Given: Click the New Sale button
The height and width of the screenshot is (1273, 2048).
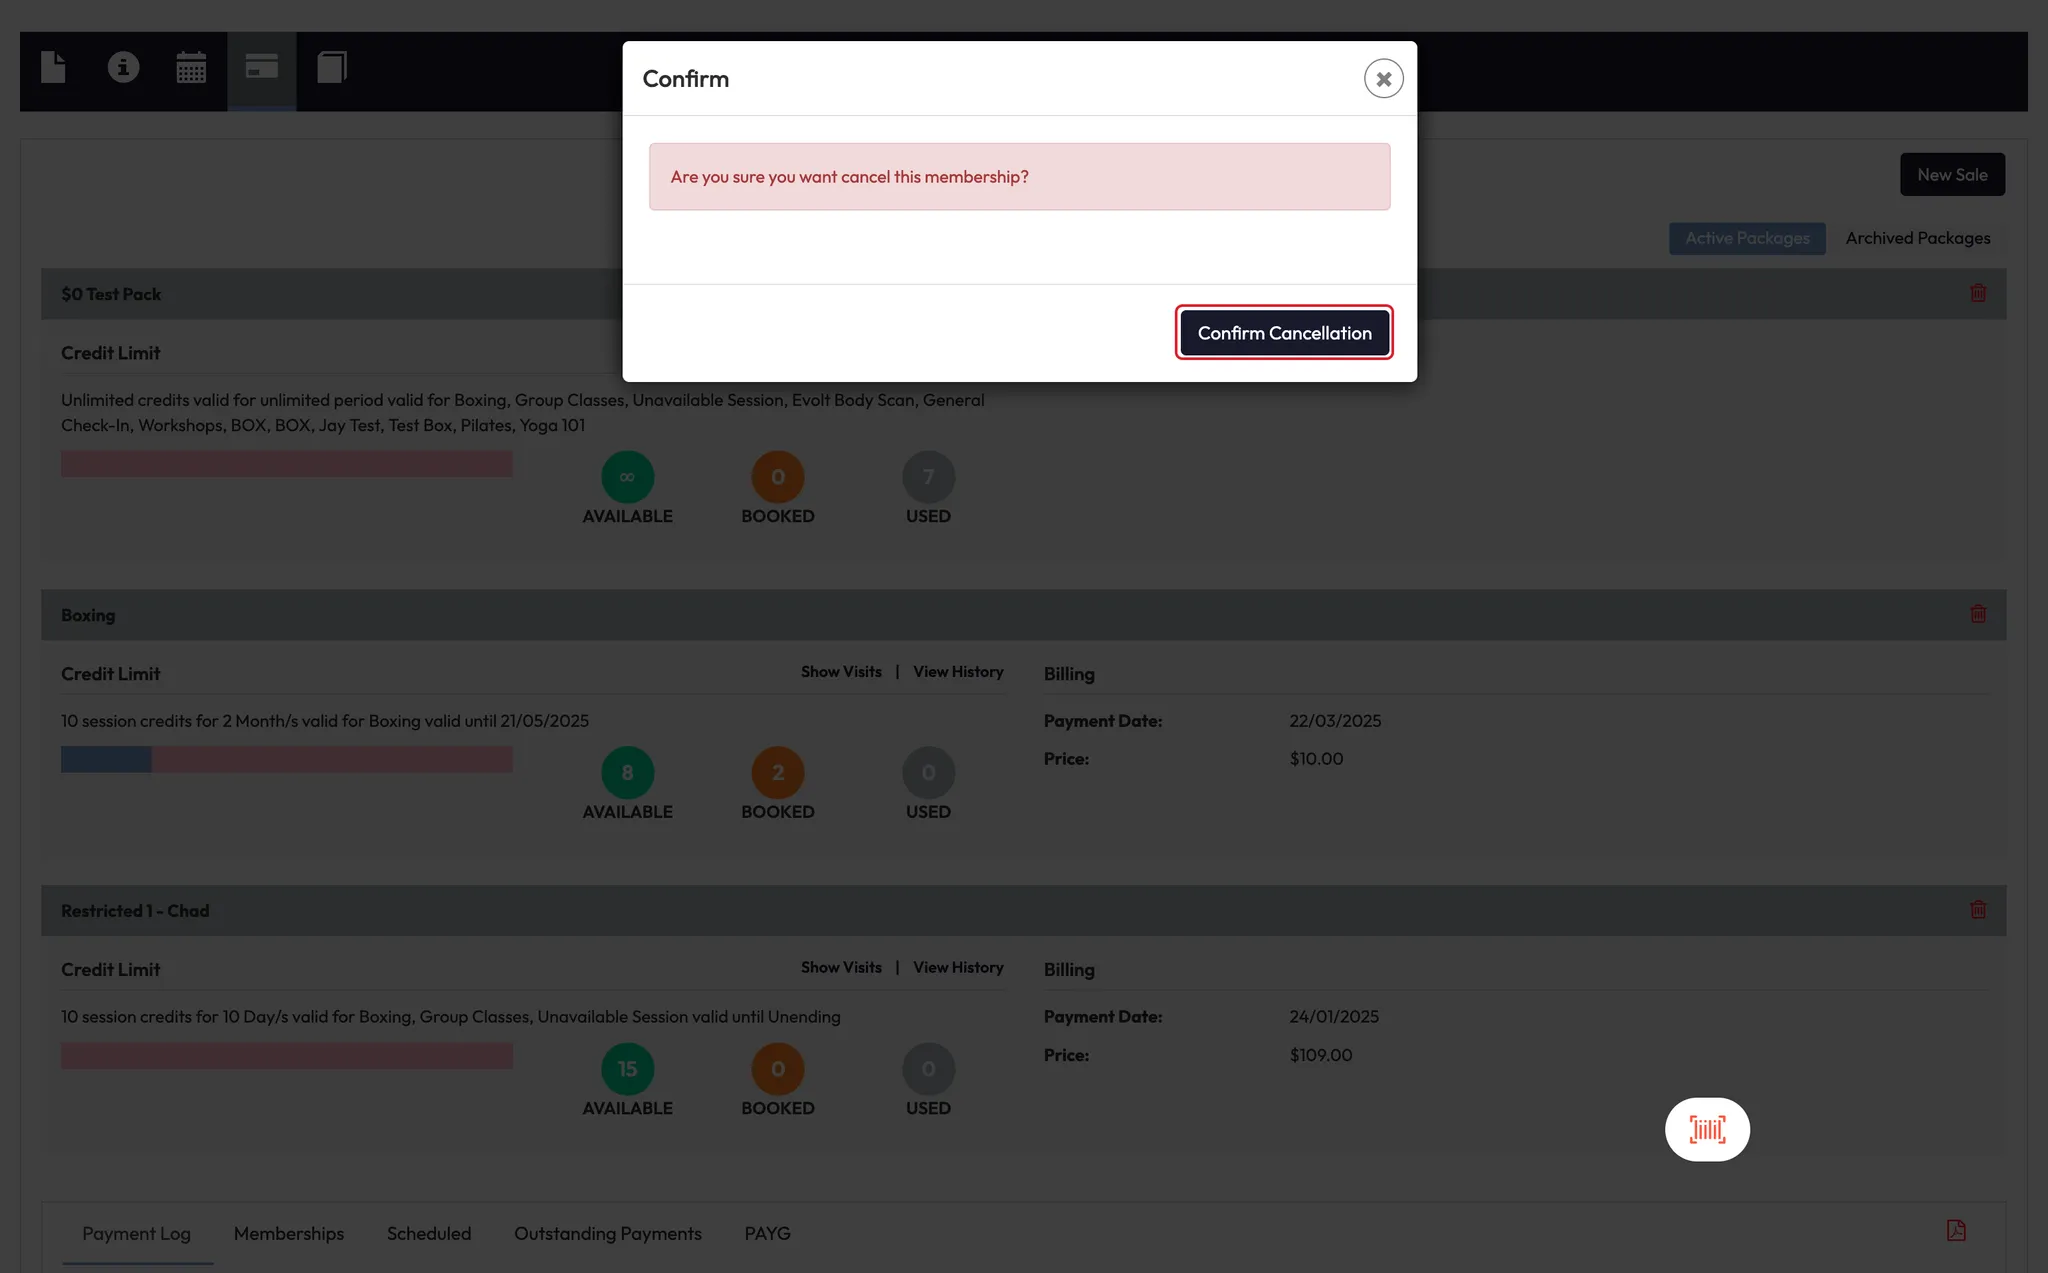Looking at the screenshot, I should (1951, 175).
